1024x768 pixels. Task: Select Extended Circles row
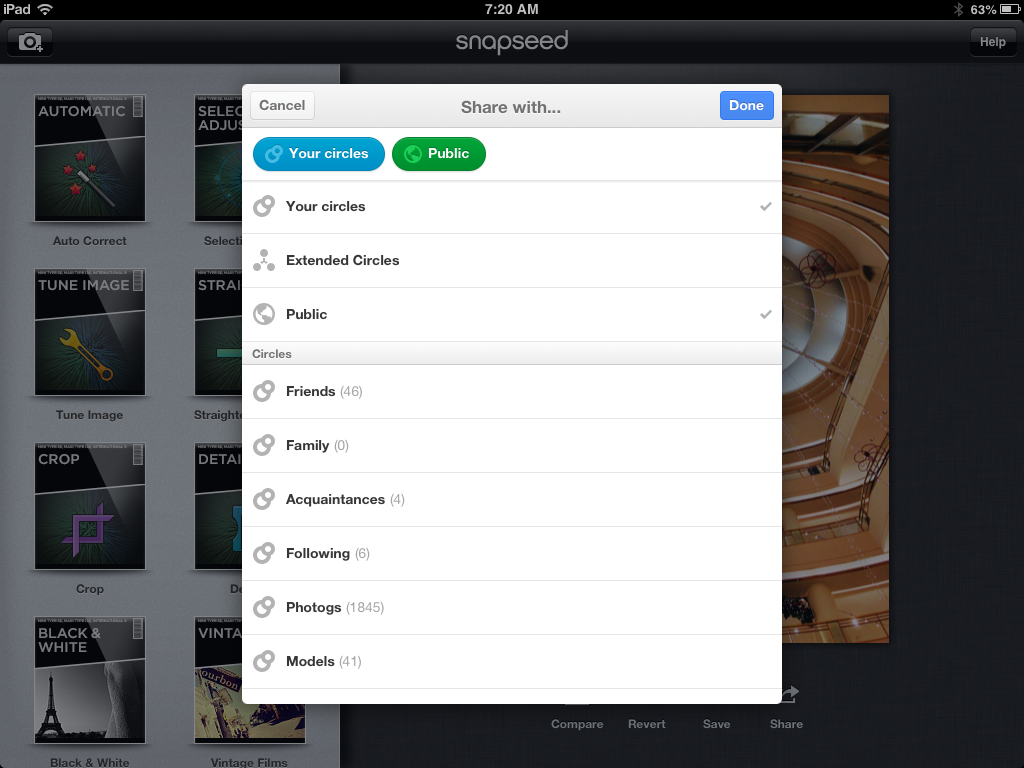point(511,260)
